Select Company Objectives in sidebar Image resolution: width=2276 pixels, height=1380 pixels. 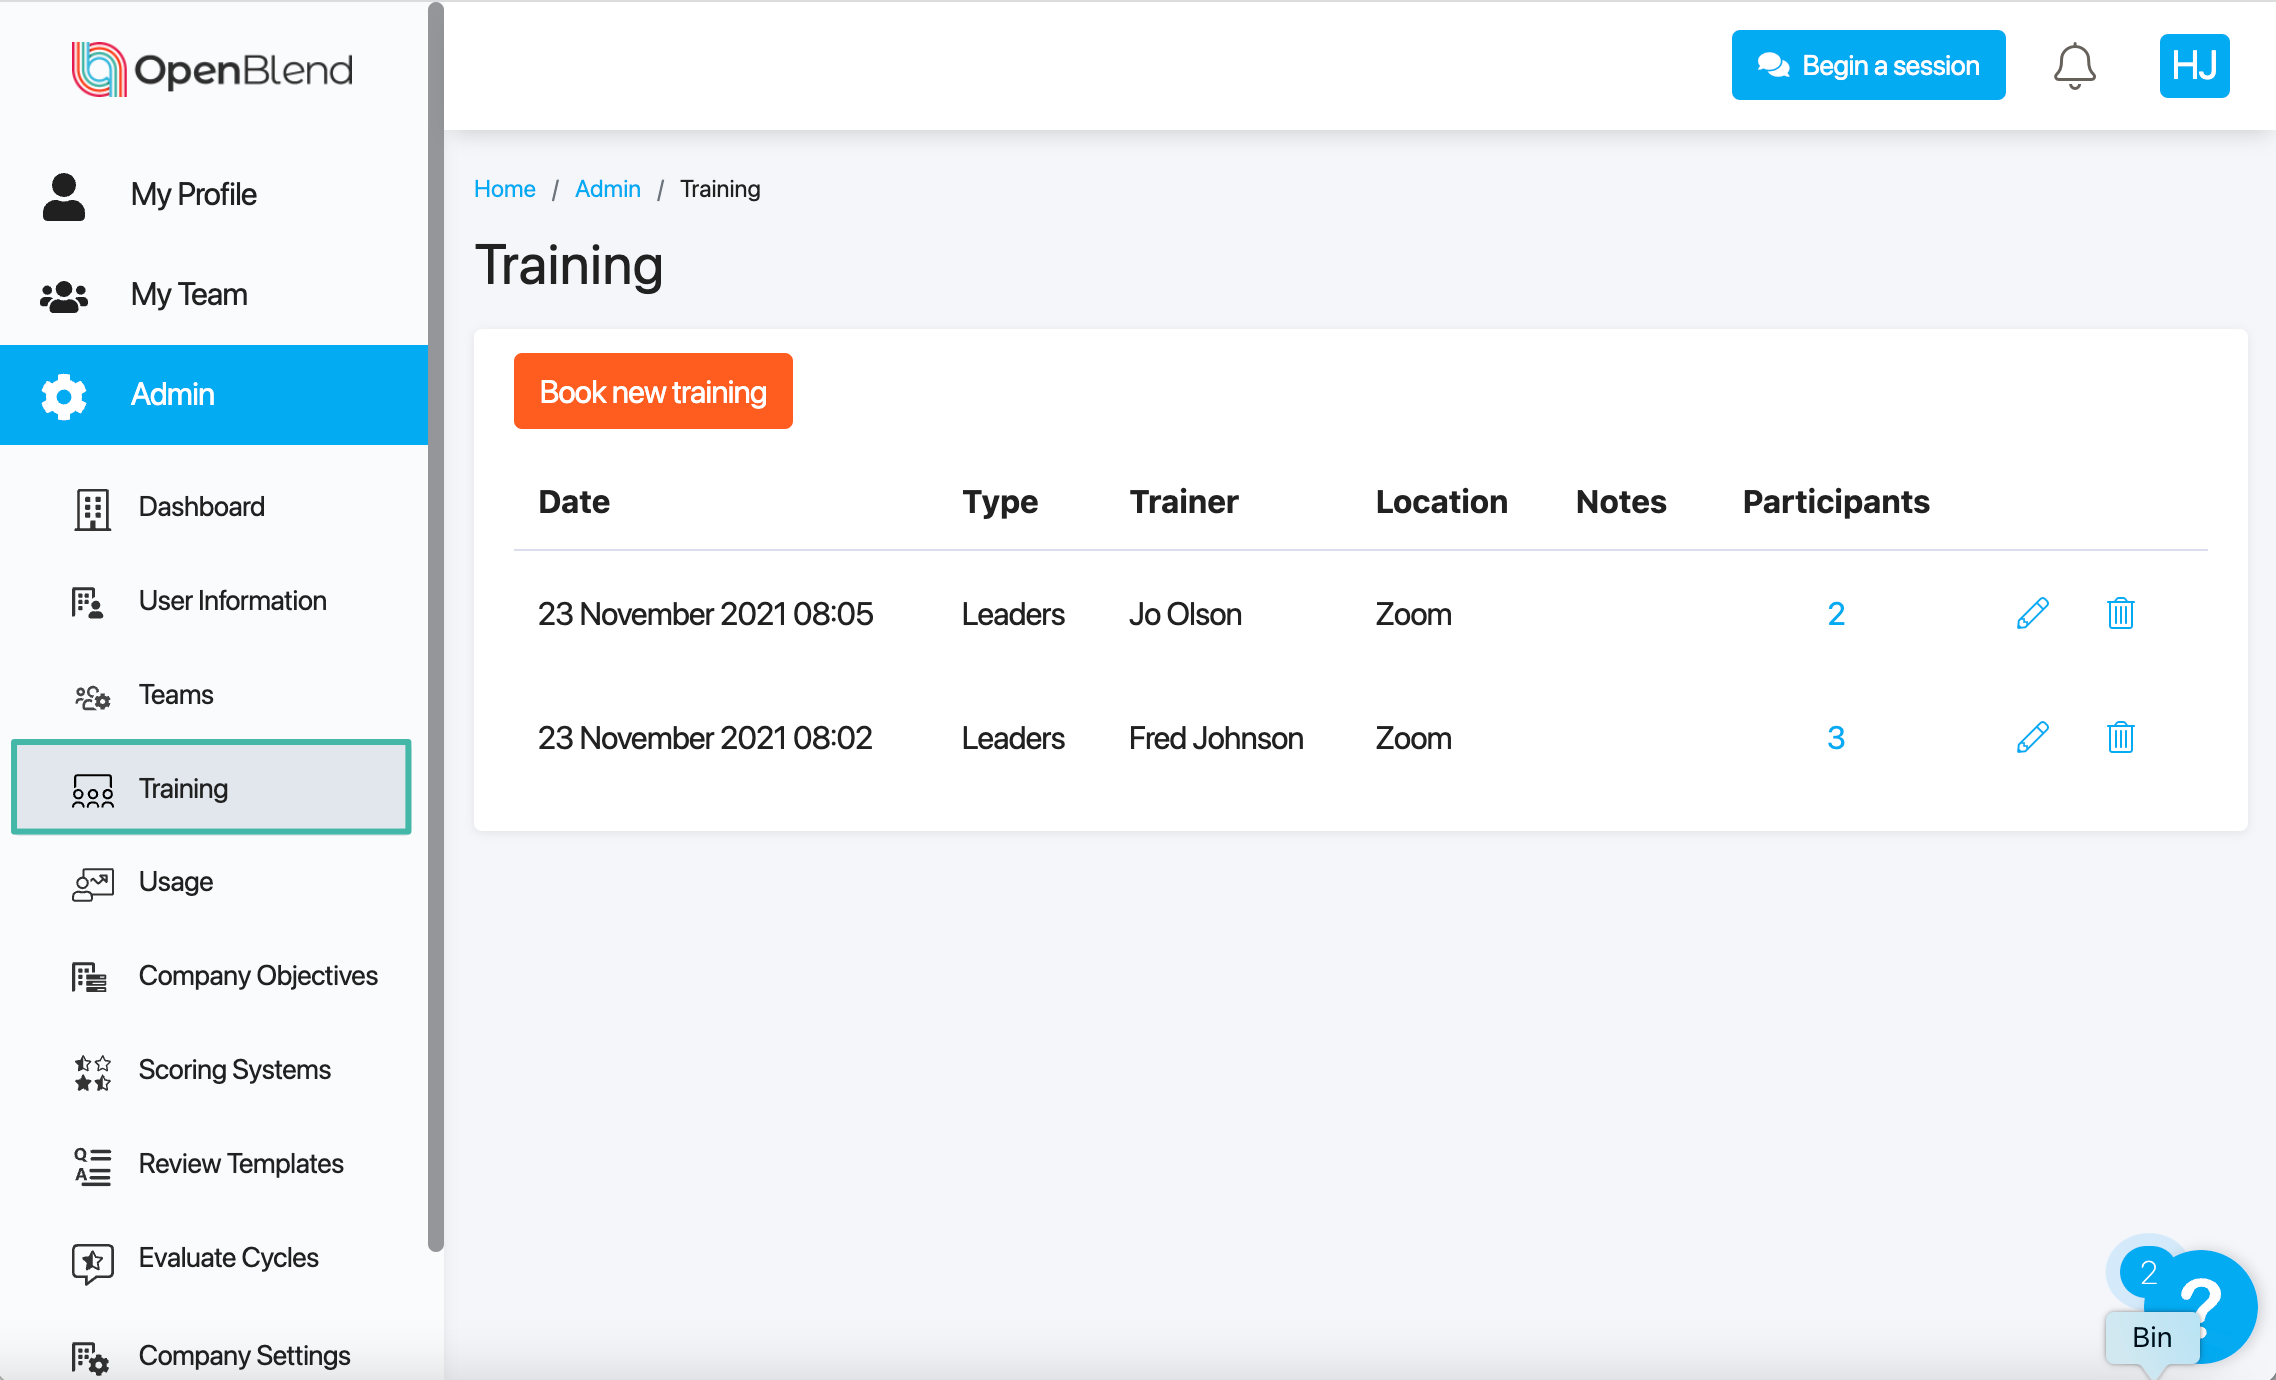pos(257,976)
